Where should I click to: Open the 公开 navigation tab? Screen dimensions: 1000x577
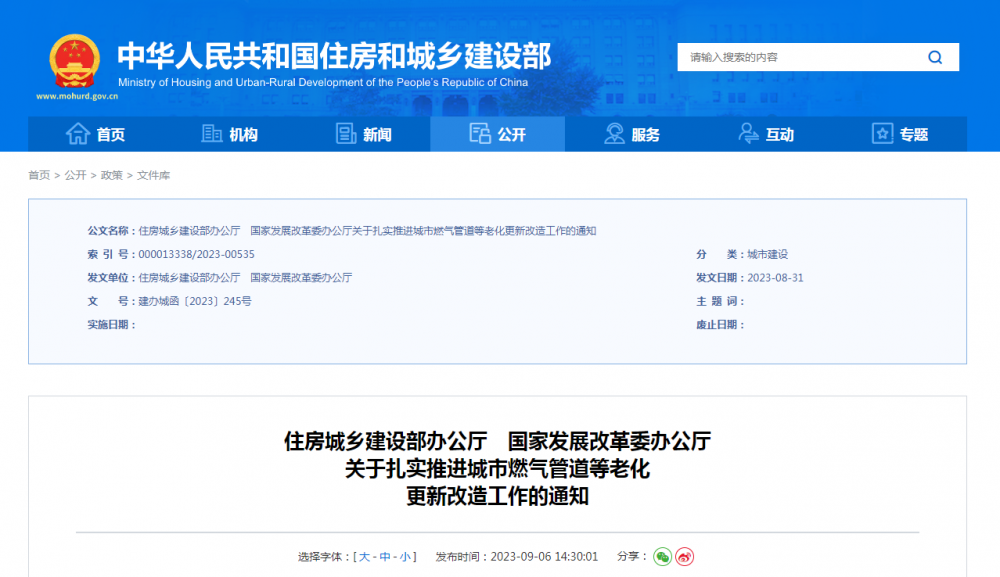497,134
